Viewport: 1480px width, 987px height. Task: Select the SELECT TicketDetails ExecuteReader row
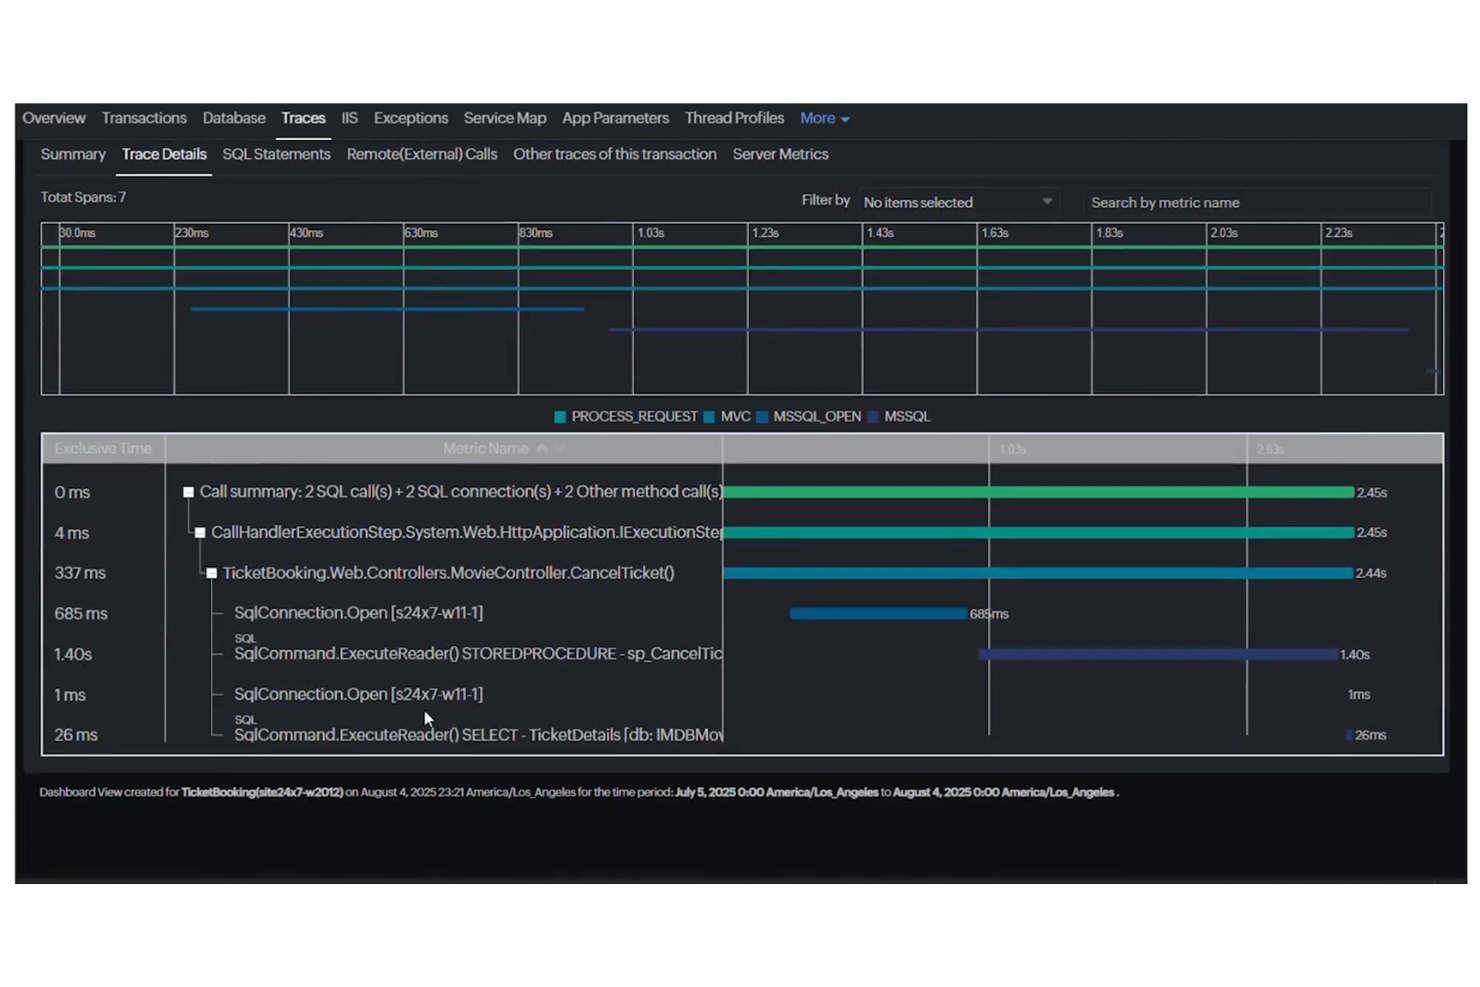tap(742, 735)
